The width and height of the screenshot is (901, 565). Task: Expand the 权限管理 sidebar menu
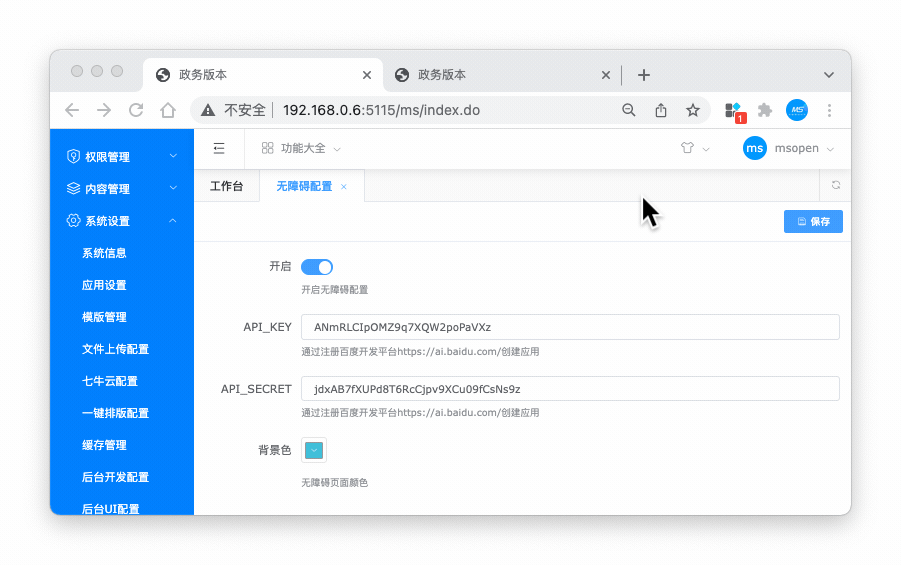tap(121, 157)
